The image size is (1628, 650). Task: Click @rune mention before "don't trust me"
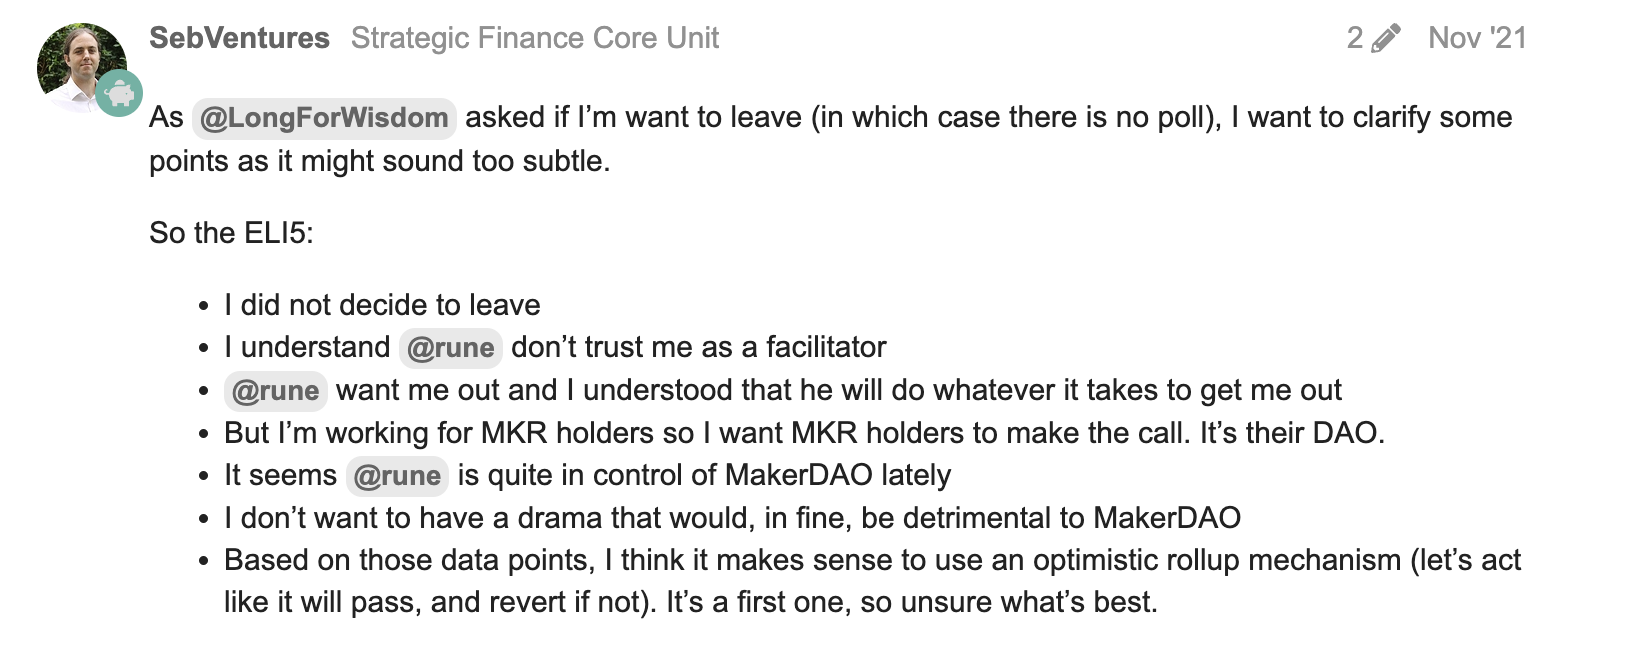450,347
